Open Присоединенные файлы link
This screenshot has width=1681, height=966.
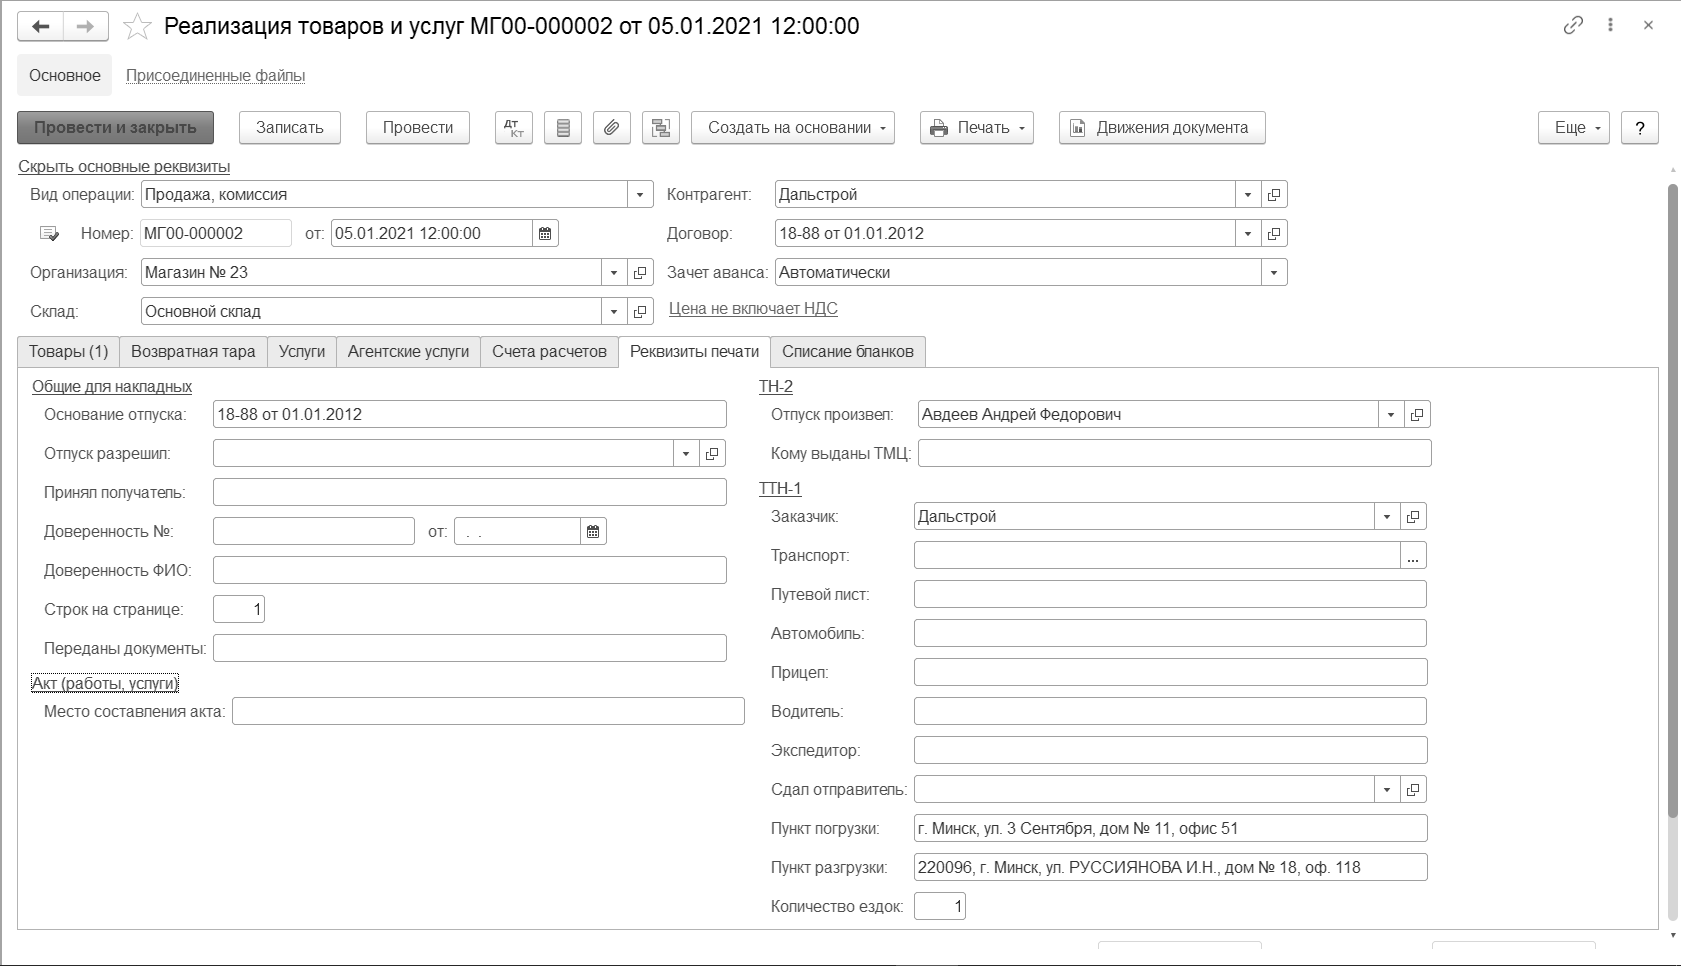[216, 75]
